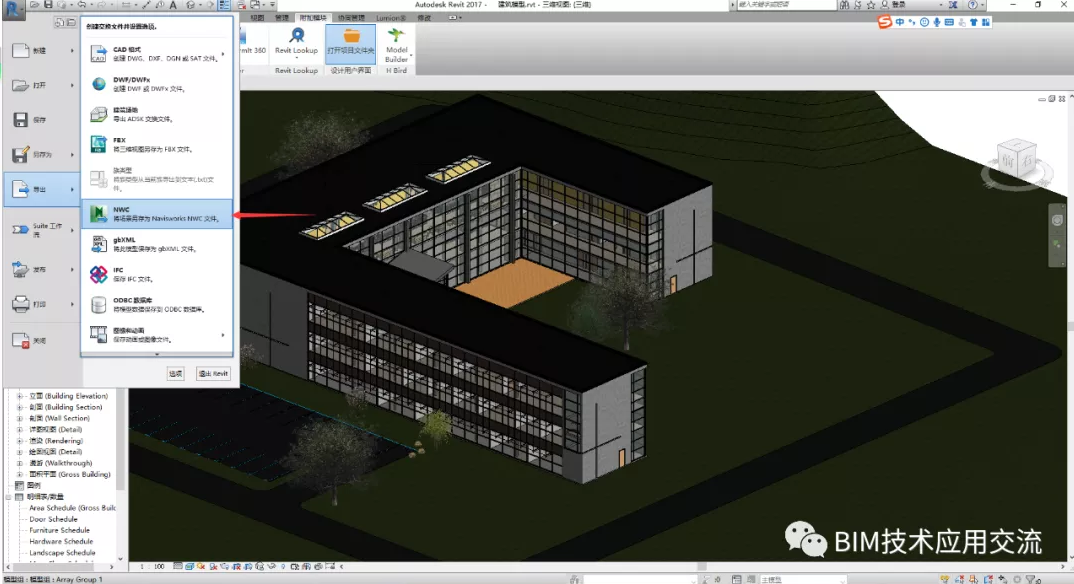Select NWC Navisworks export option
The height and width of the screenshot is (584, 1074).
tap(157, 214)
